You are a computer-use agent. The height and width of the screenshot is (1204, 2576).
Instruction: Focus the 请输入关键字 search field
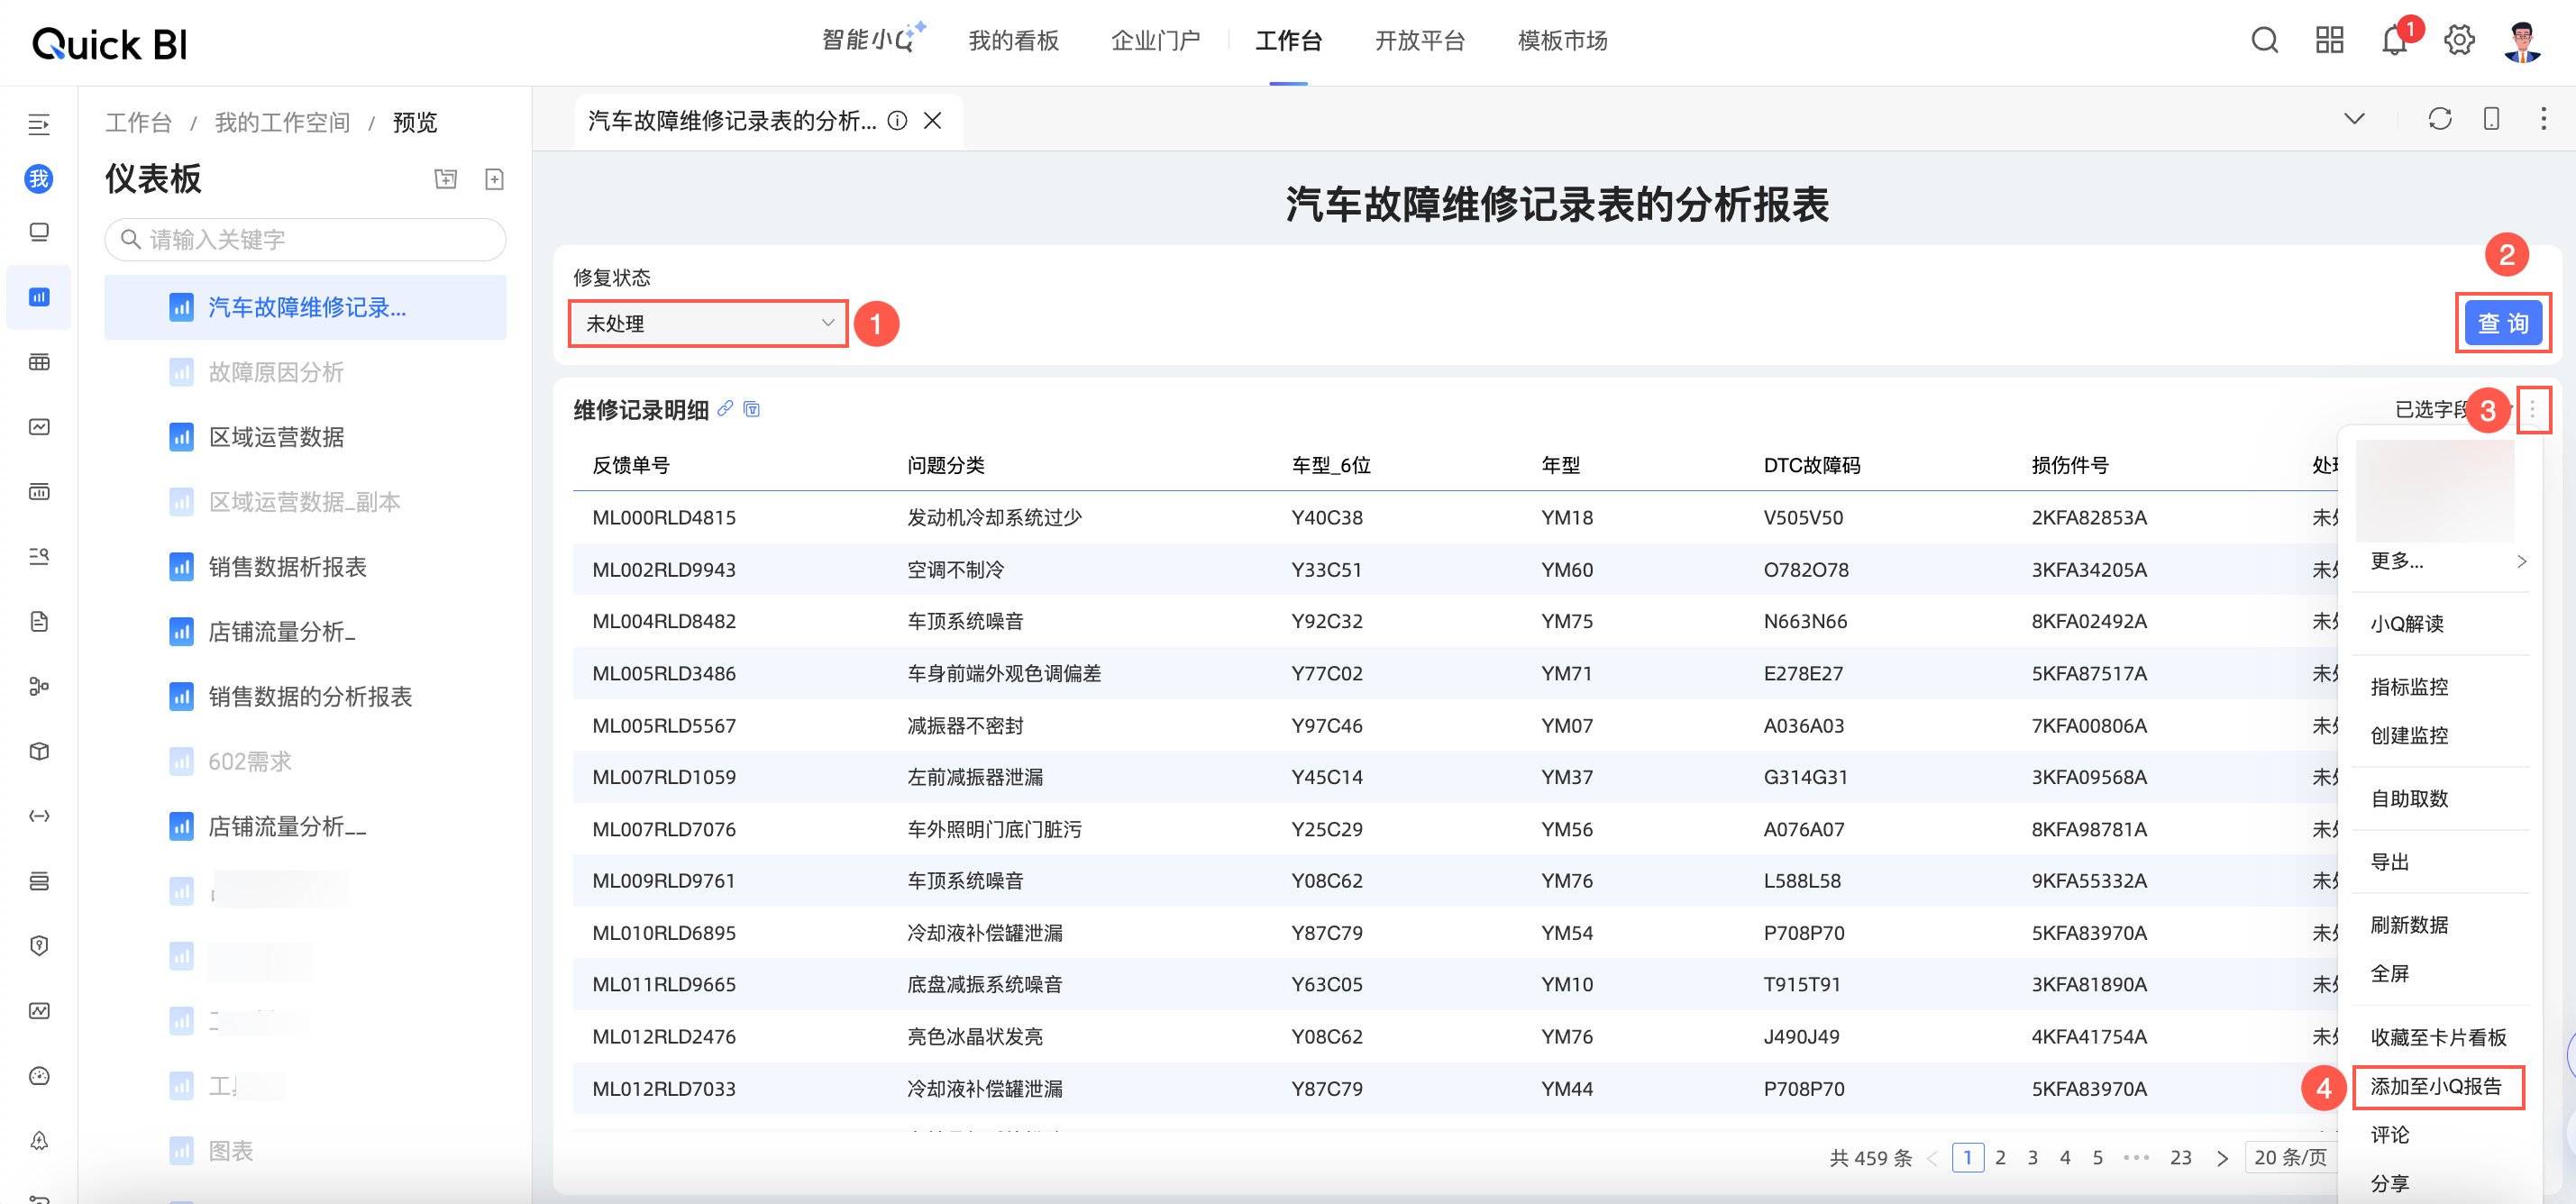coord(305,240)
